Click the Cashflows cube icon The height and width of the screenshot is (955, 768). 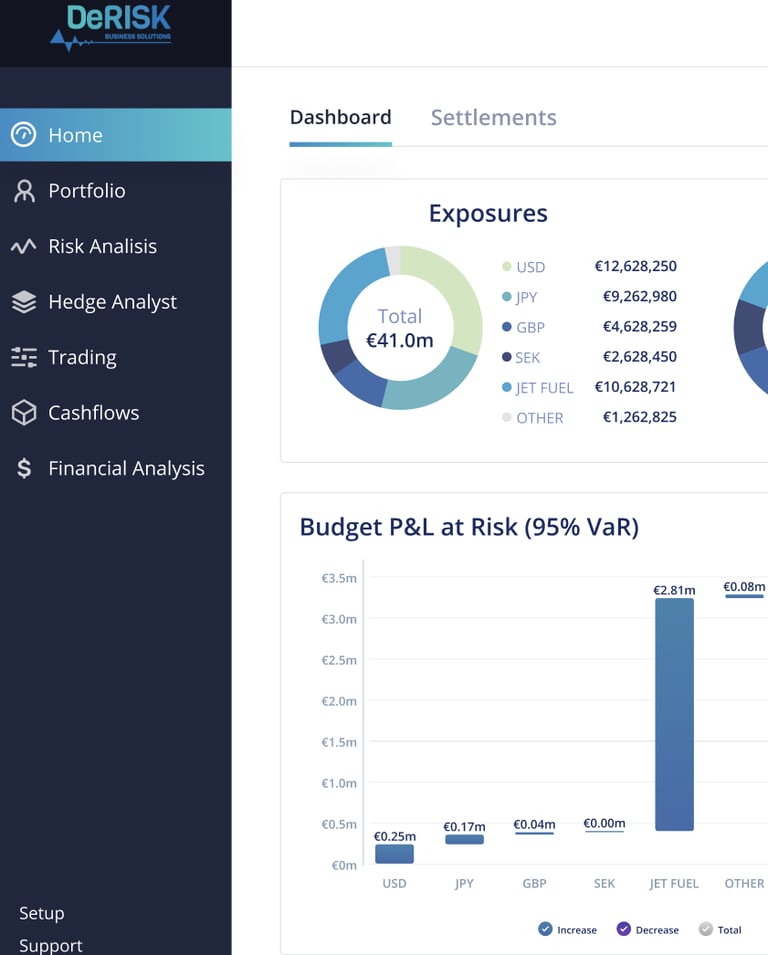24,412
